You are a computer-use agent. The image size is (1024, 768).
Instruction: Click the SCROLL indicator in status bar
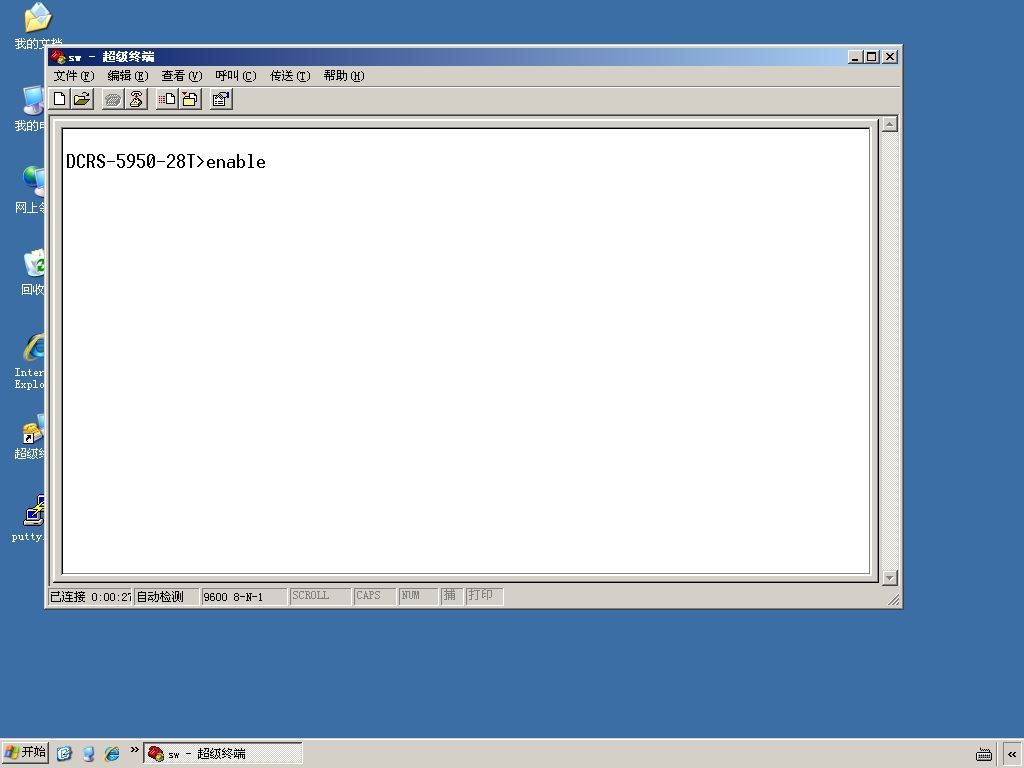(x=320, y=596)
